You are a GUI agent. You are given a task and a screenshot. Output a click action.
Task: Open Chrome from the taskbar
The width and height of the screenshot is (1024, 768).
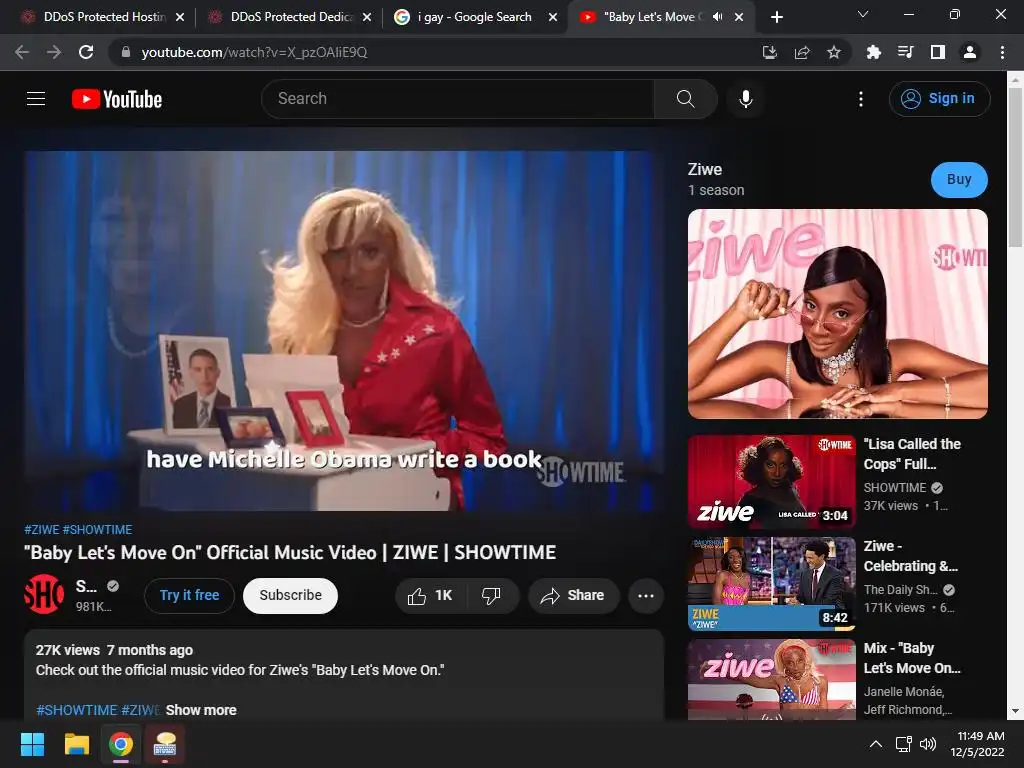pos(121,744)
